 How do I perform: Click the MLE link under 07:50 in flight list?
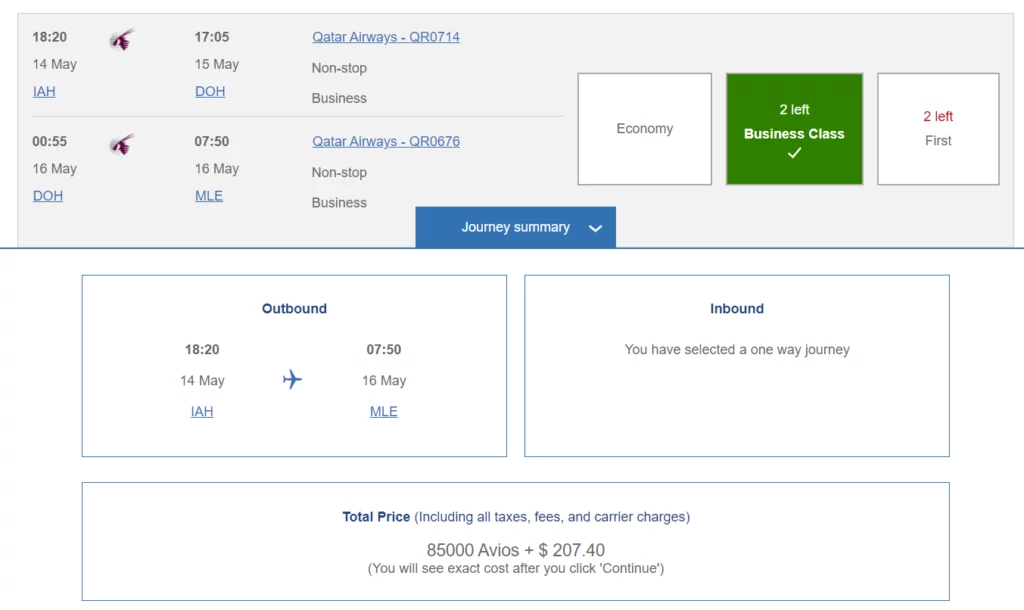(208, 196)
